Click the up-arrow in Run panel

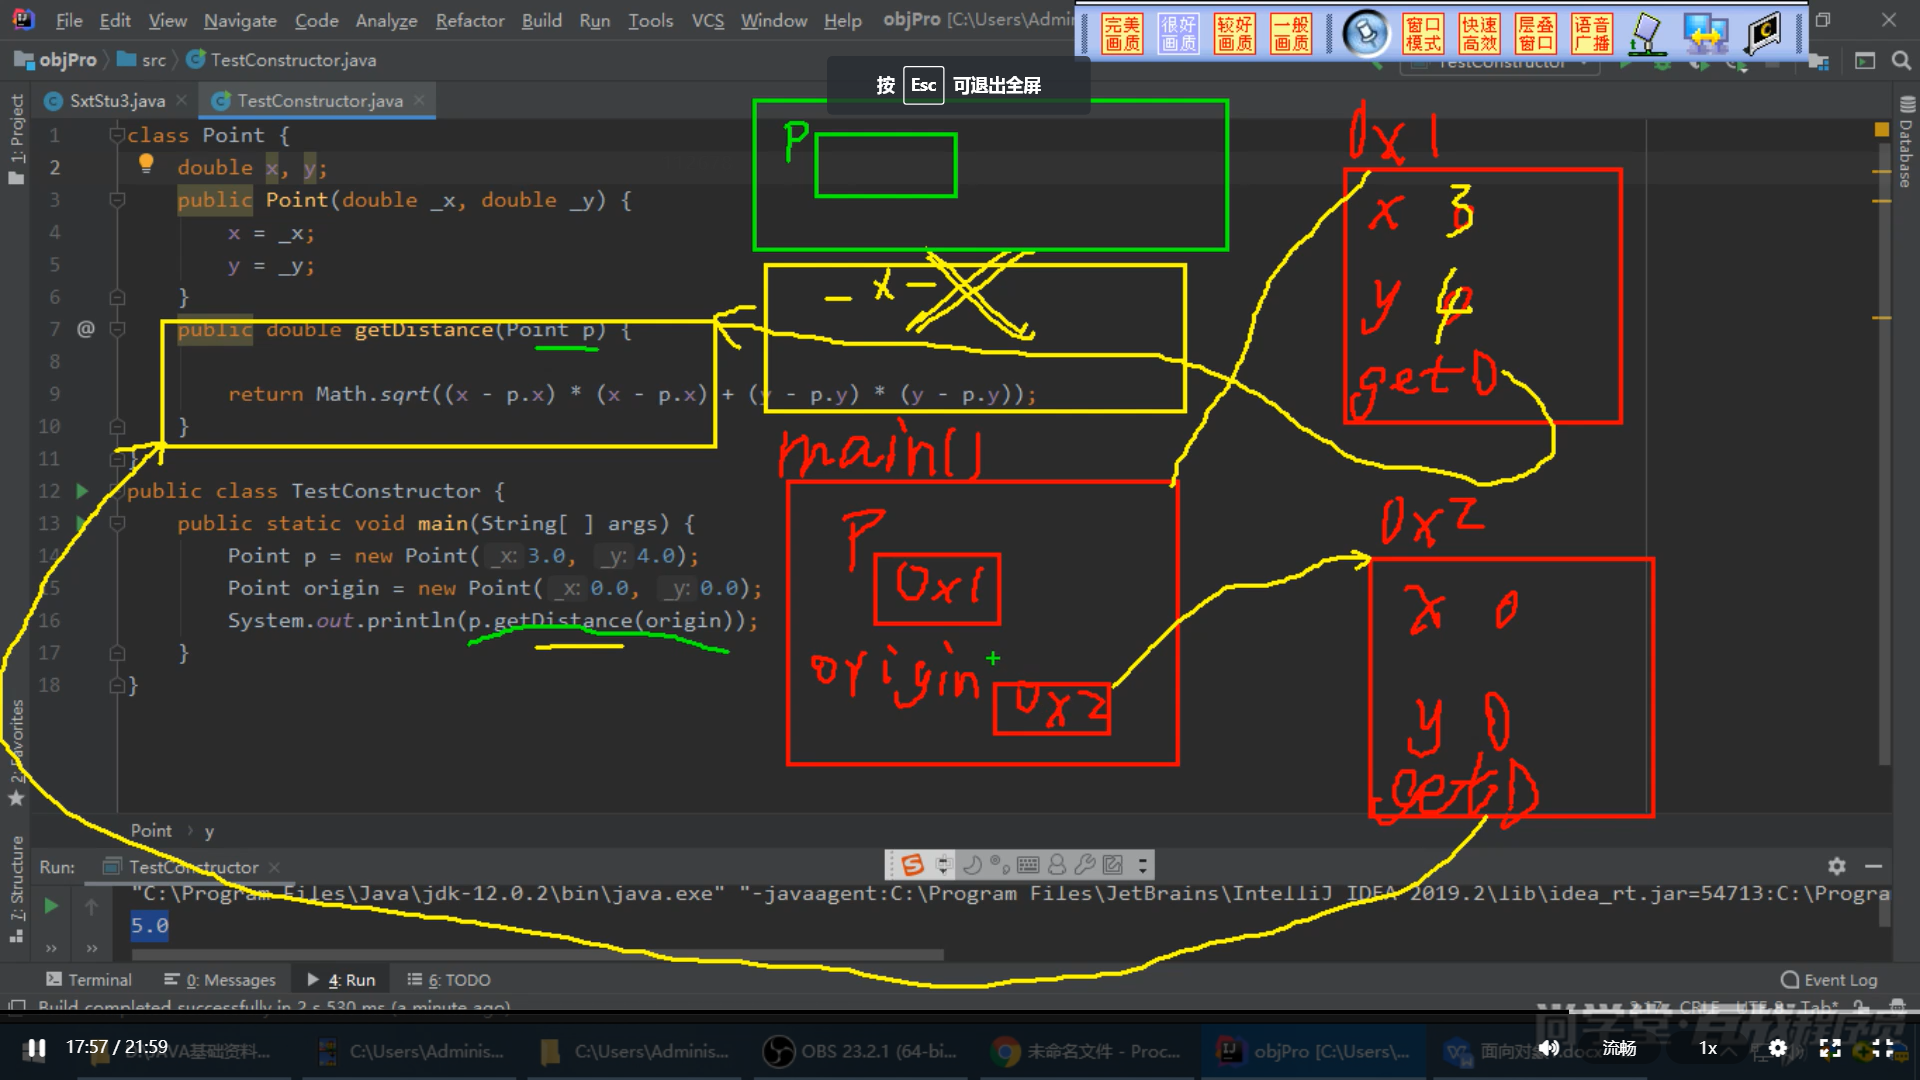click(91, 906)
